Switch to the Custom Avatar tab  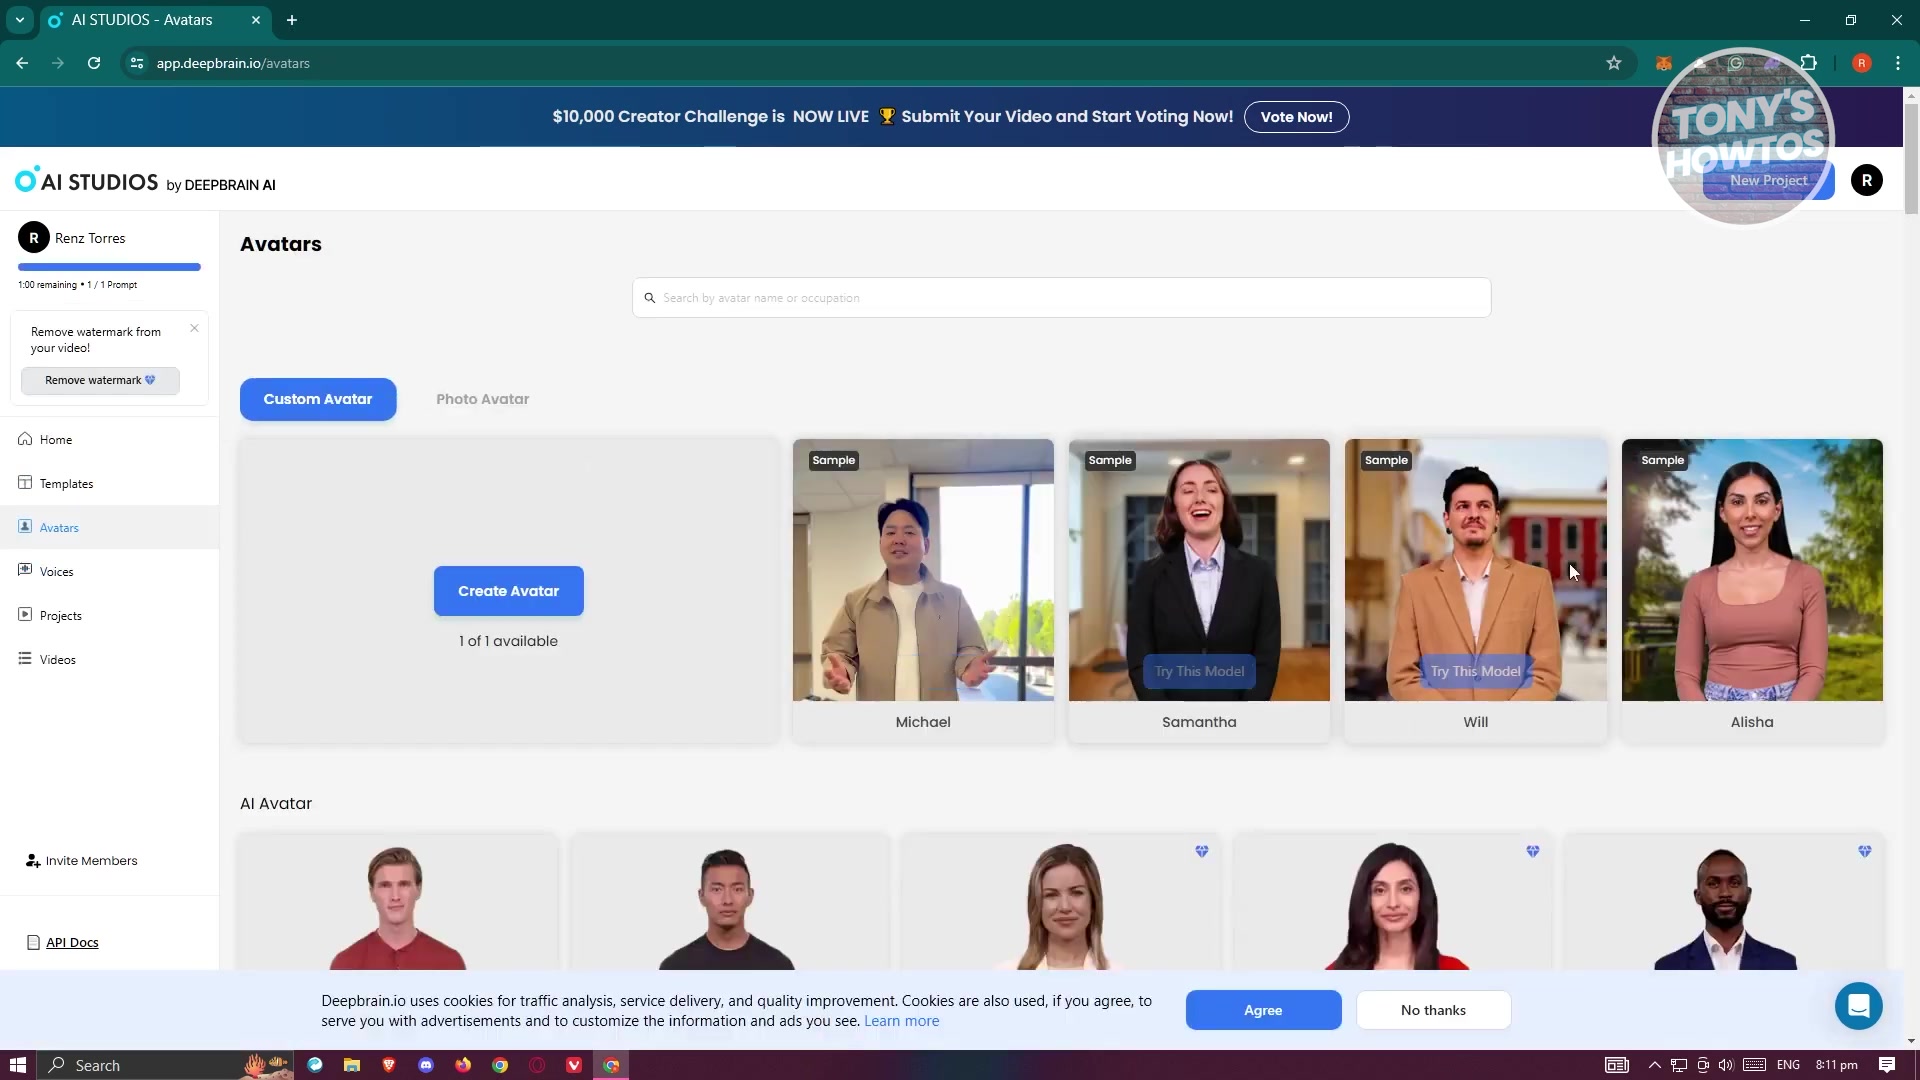click(x=318, y=399)
